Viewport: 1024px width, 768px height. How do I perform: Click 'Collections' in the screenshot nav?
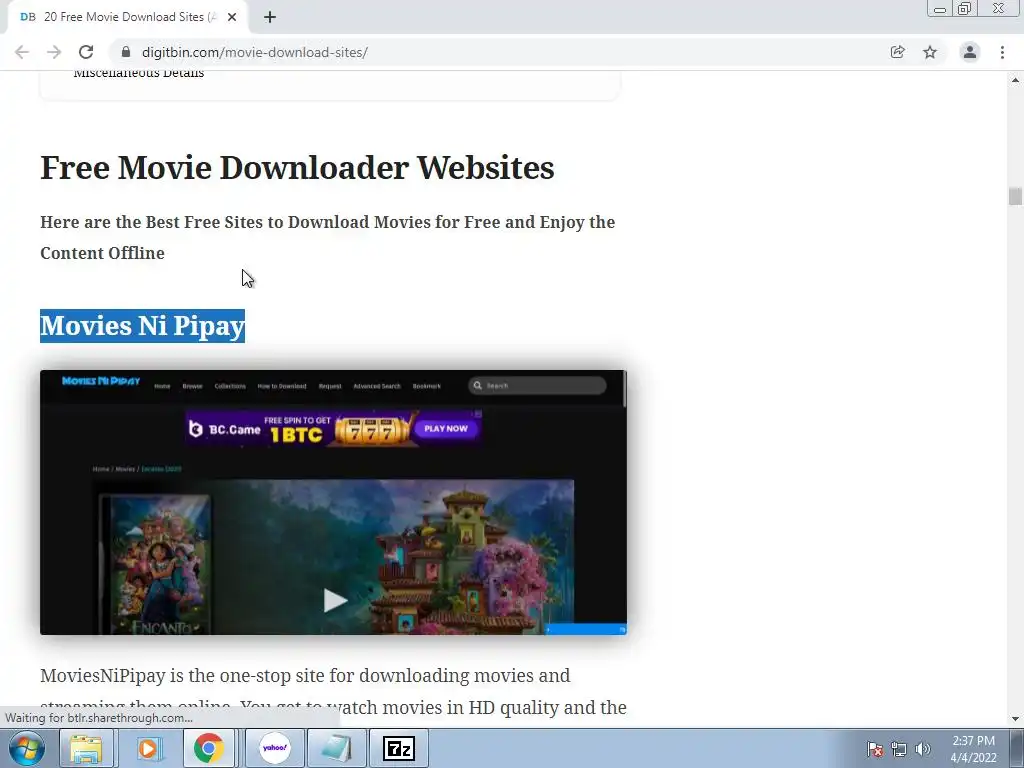pyautogui.click(x=230, y=386)
